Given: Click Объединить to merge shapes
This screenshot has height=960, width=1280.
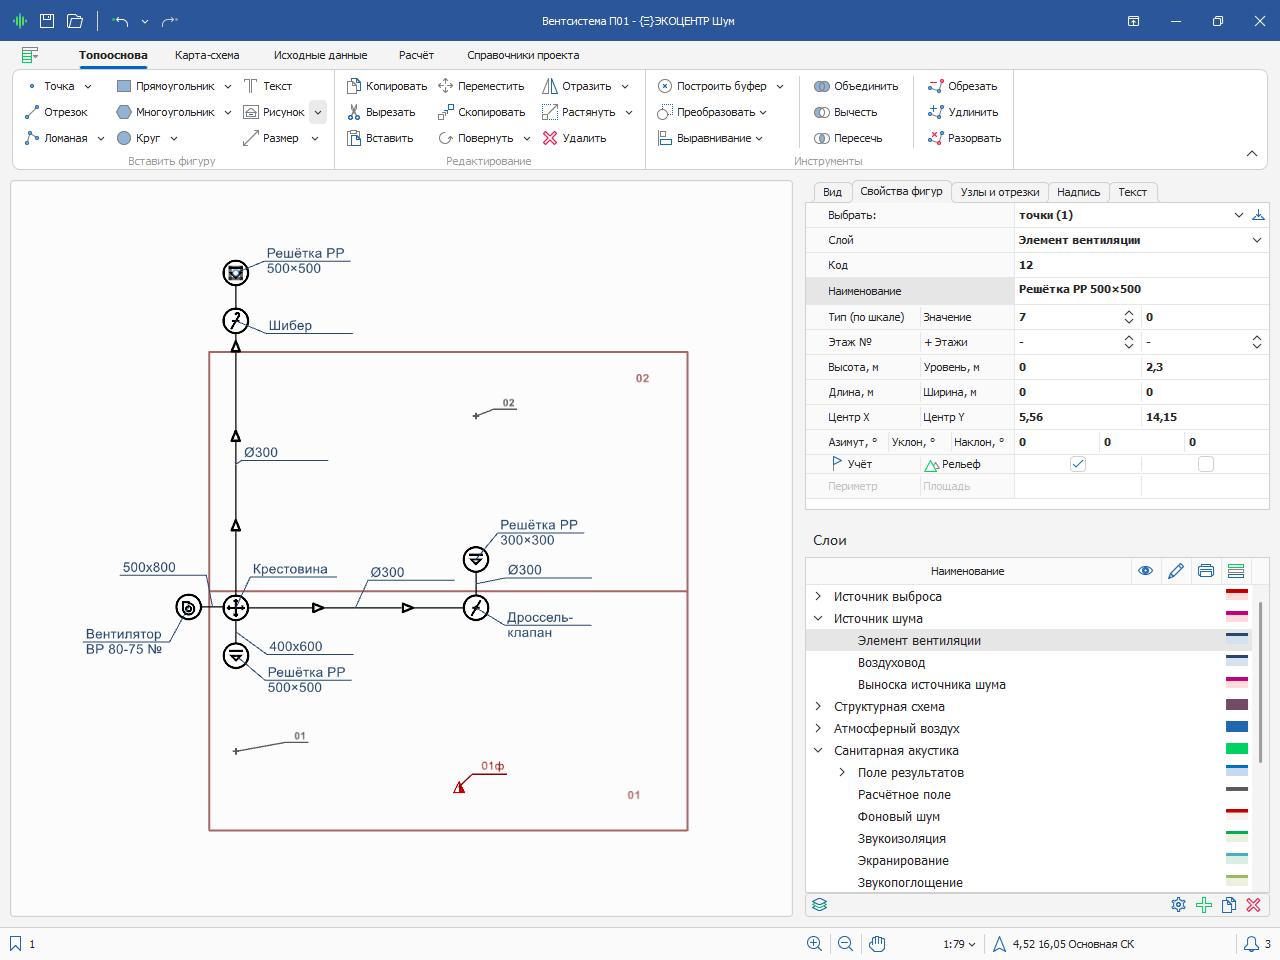Looking at the screenshot, I should (856, 86).
